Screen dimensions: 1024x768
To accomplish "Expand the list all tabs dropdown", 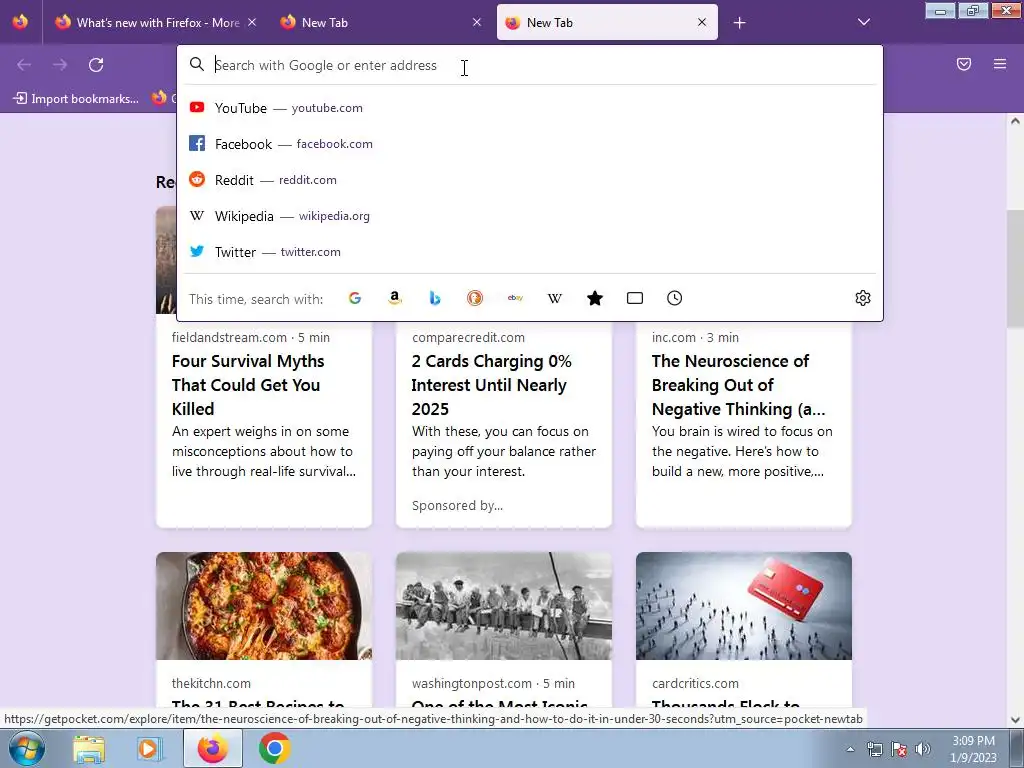I will [x=864, y=22].
